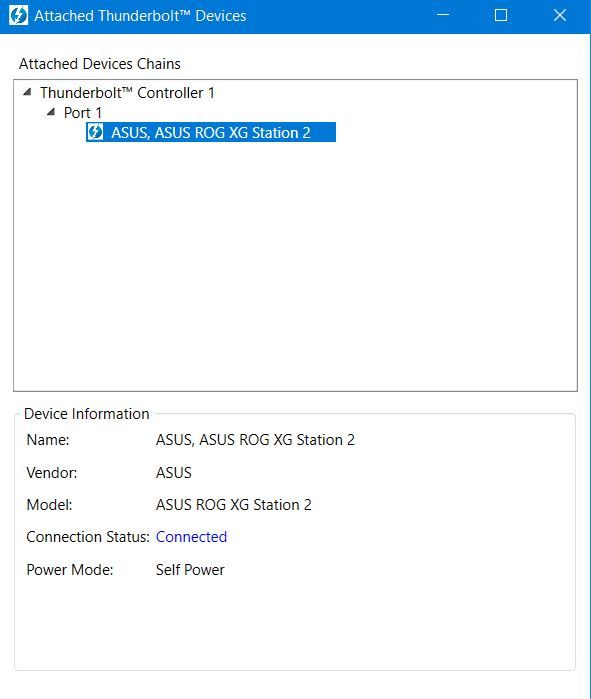Select the Port 1 tree entry
The width and height of the screenshot is (591, 699).
82,113
